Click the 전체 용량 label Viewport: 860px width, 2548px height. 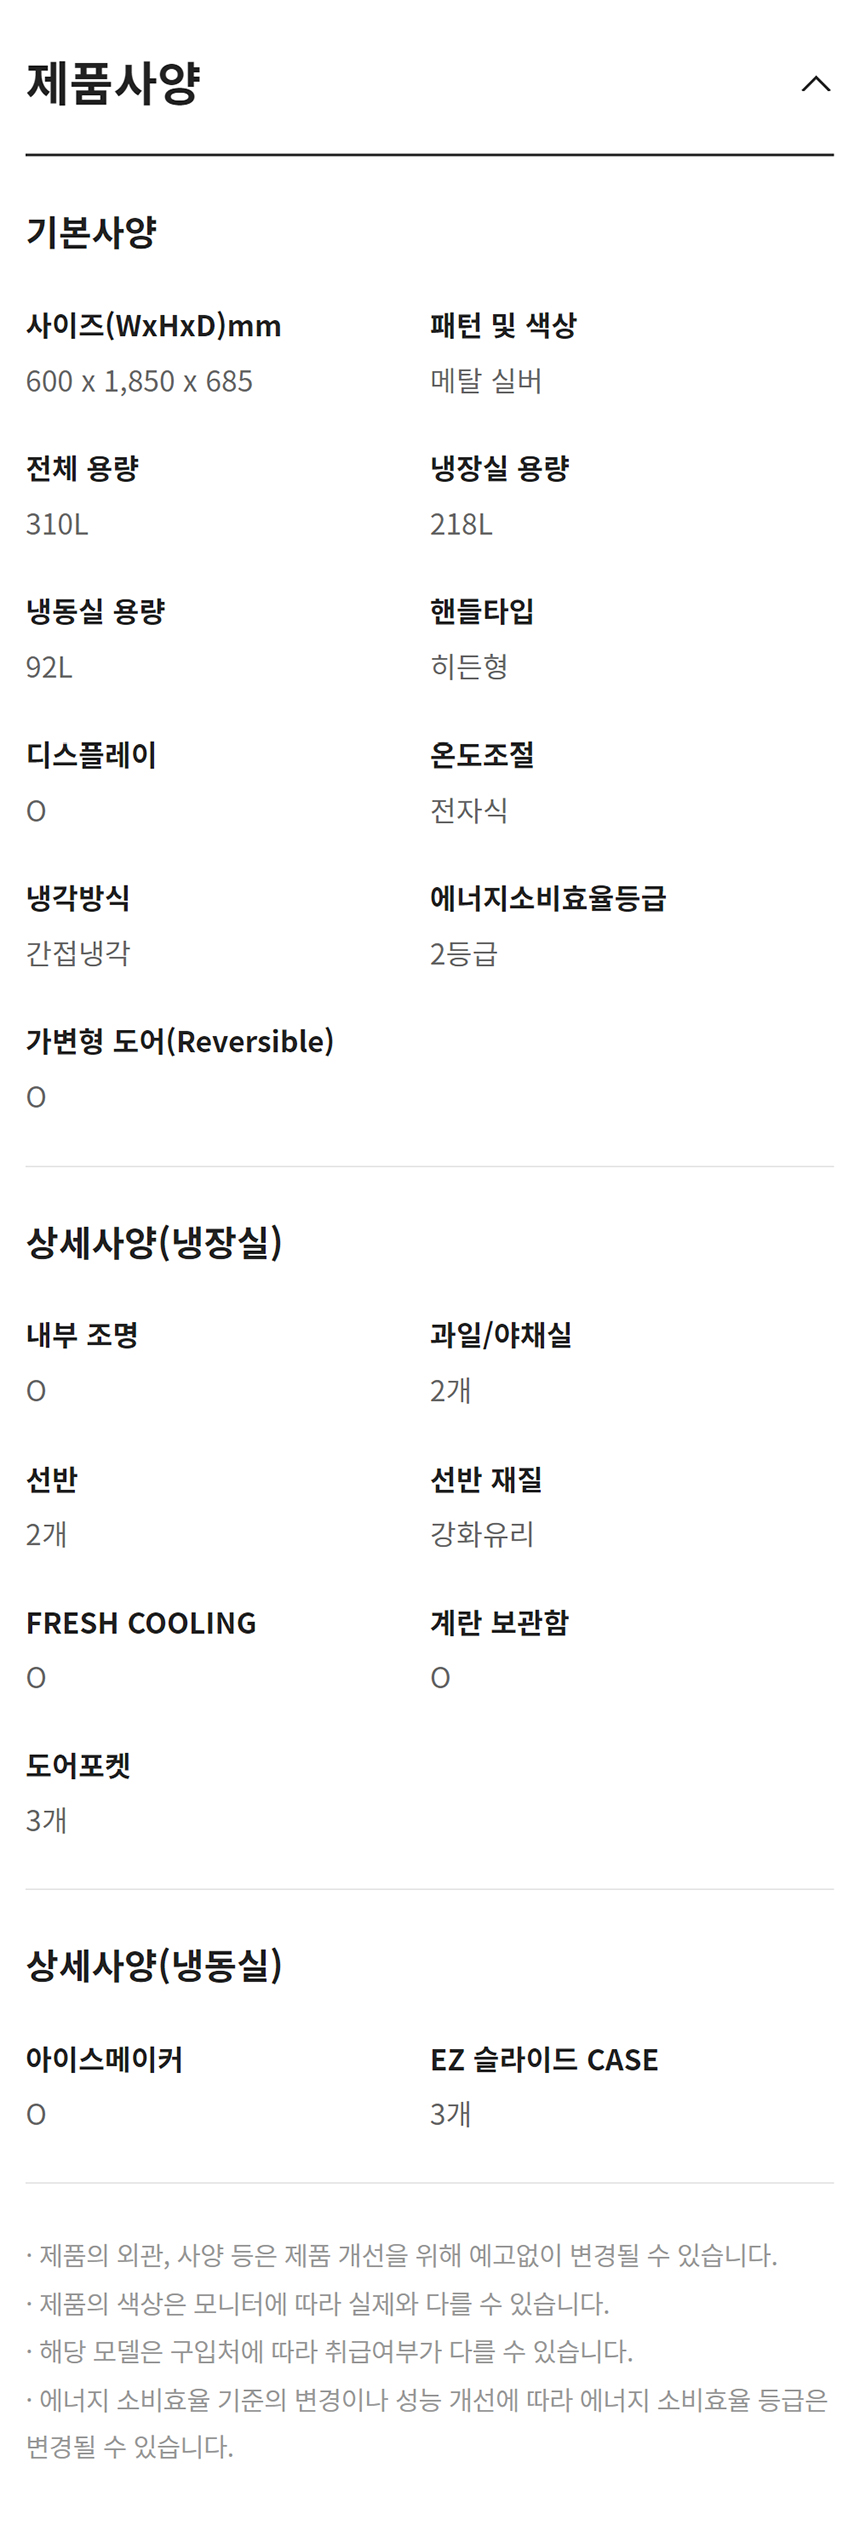click(82, 469)
